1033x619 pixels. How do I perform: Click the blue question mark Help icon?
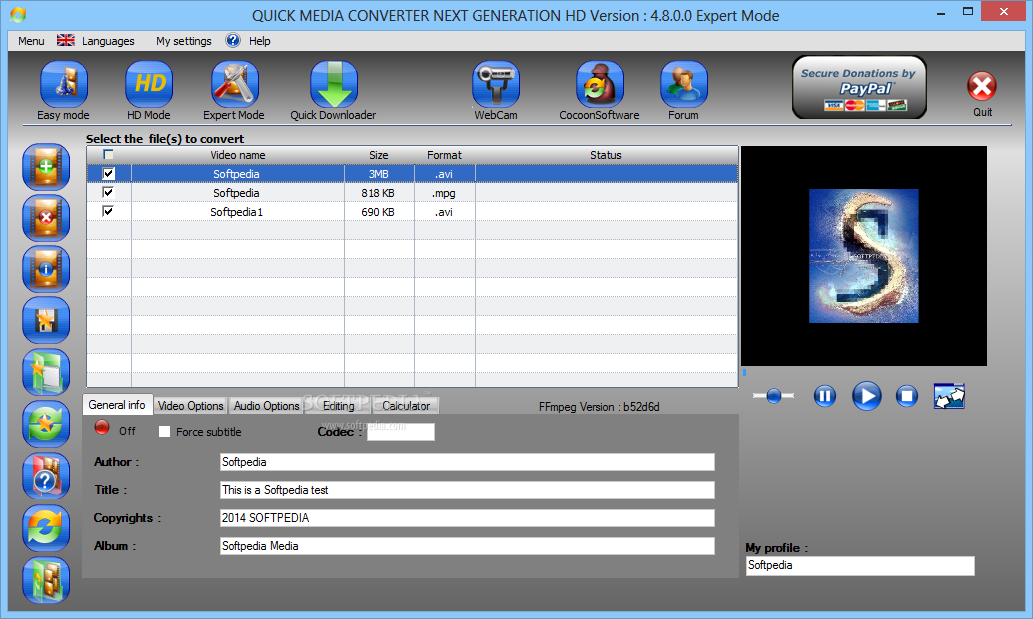233,41
